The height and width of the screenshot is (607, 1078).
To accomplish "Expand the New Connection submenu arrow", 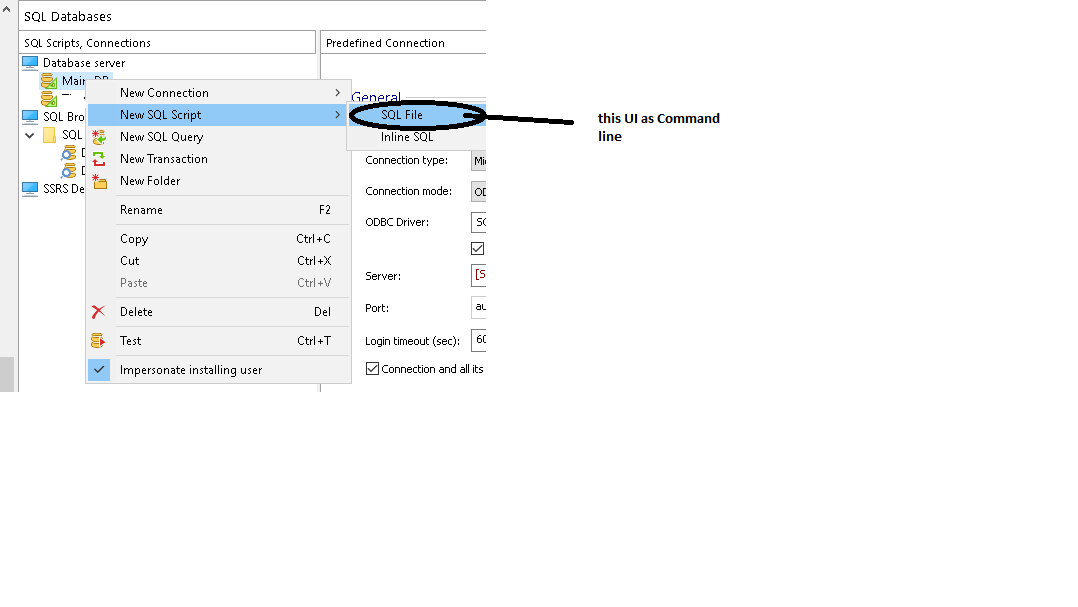I will pos(337,93).
